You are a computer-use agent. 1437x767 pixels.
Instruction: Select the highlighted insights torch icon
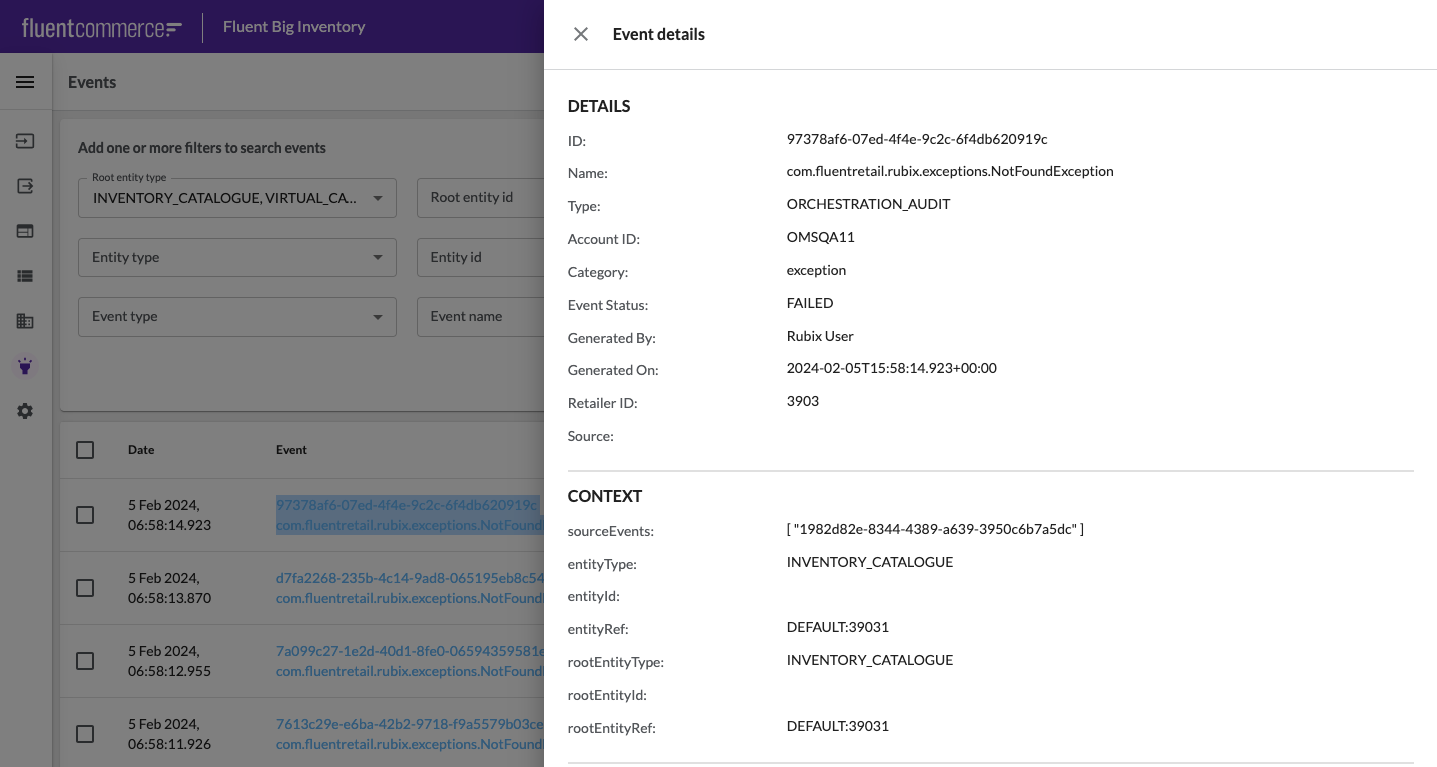[x=25, y=366]
